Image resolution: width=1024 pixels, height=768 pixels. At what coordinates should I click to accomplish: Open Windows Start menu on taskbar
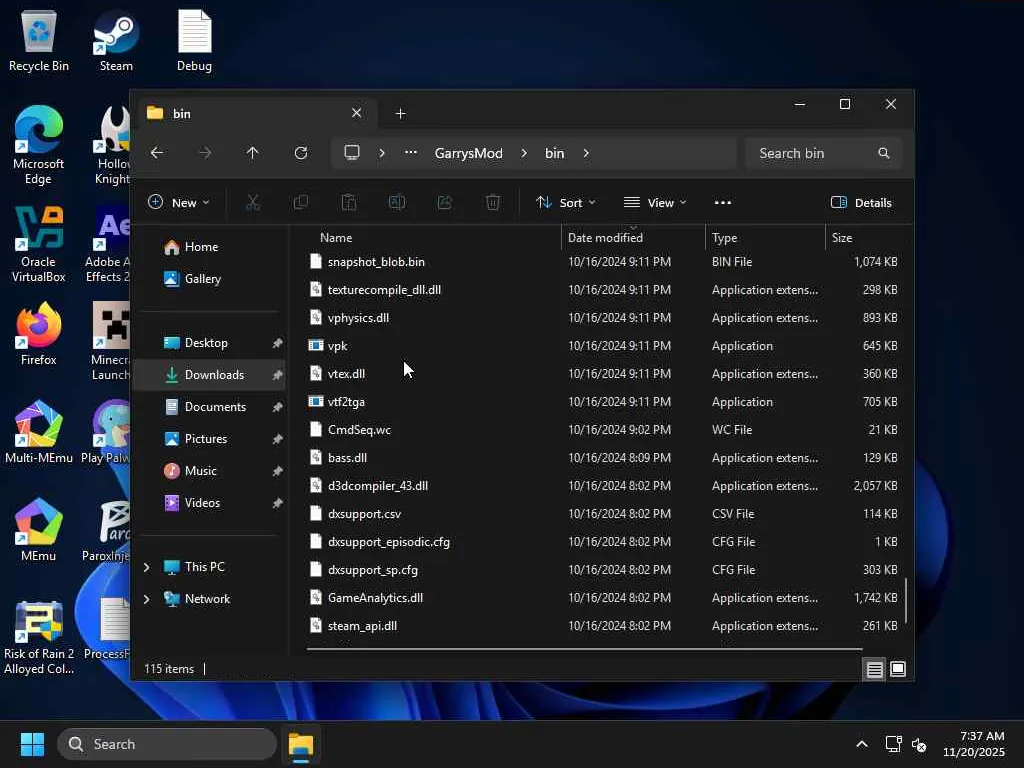point(32,744)
